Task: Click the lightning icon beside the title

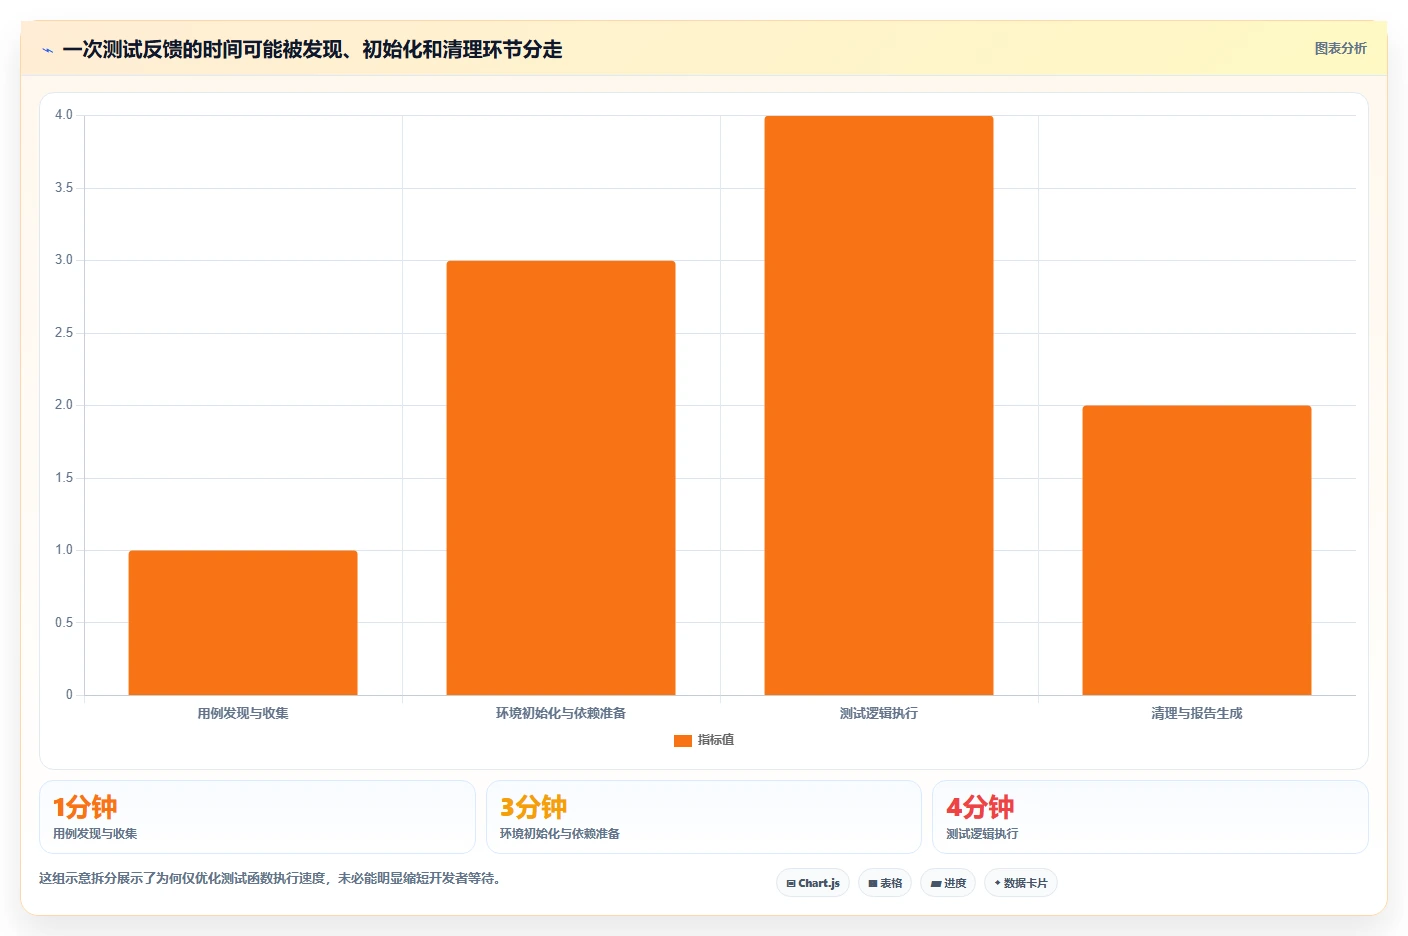Action: coord(47,50)
